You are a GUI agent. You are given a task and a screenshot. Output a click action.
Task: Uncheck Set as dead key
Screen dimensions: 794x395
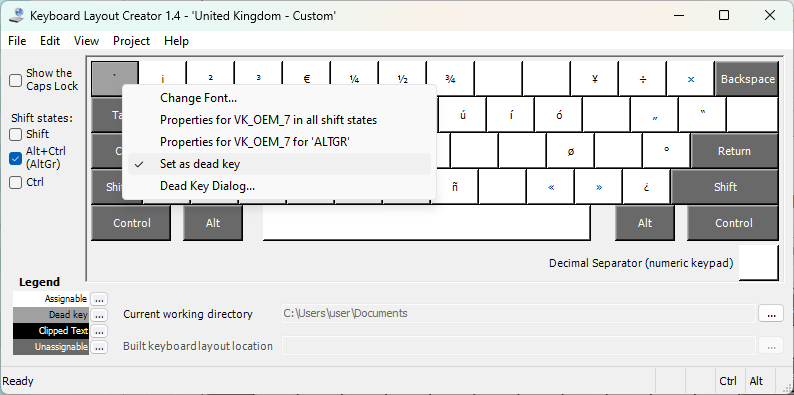pyautogui.click(x=279, y=164)
